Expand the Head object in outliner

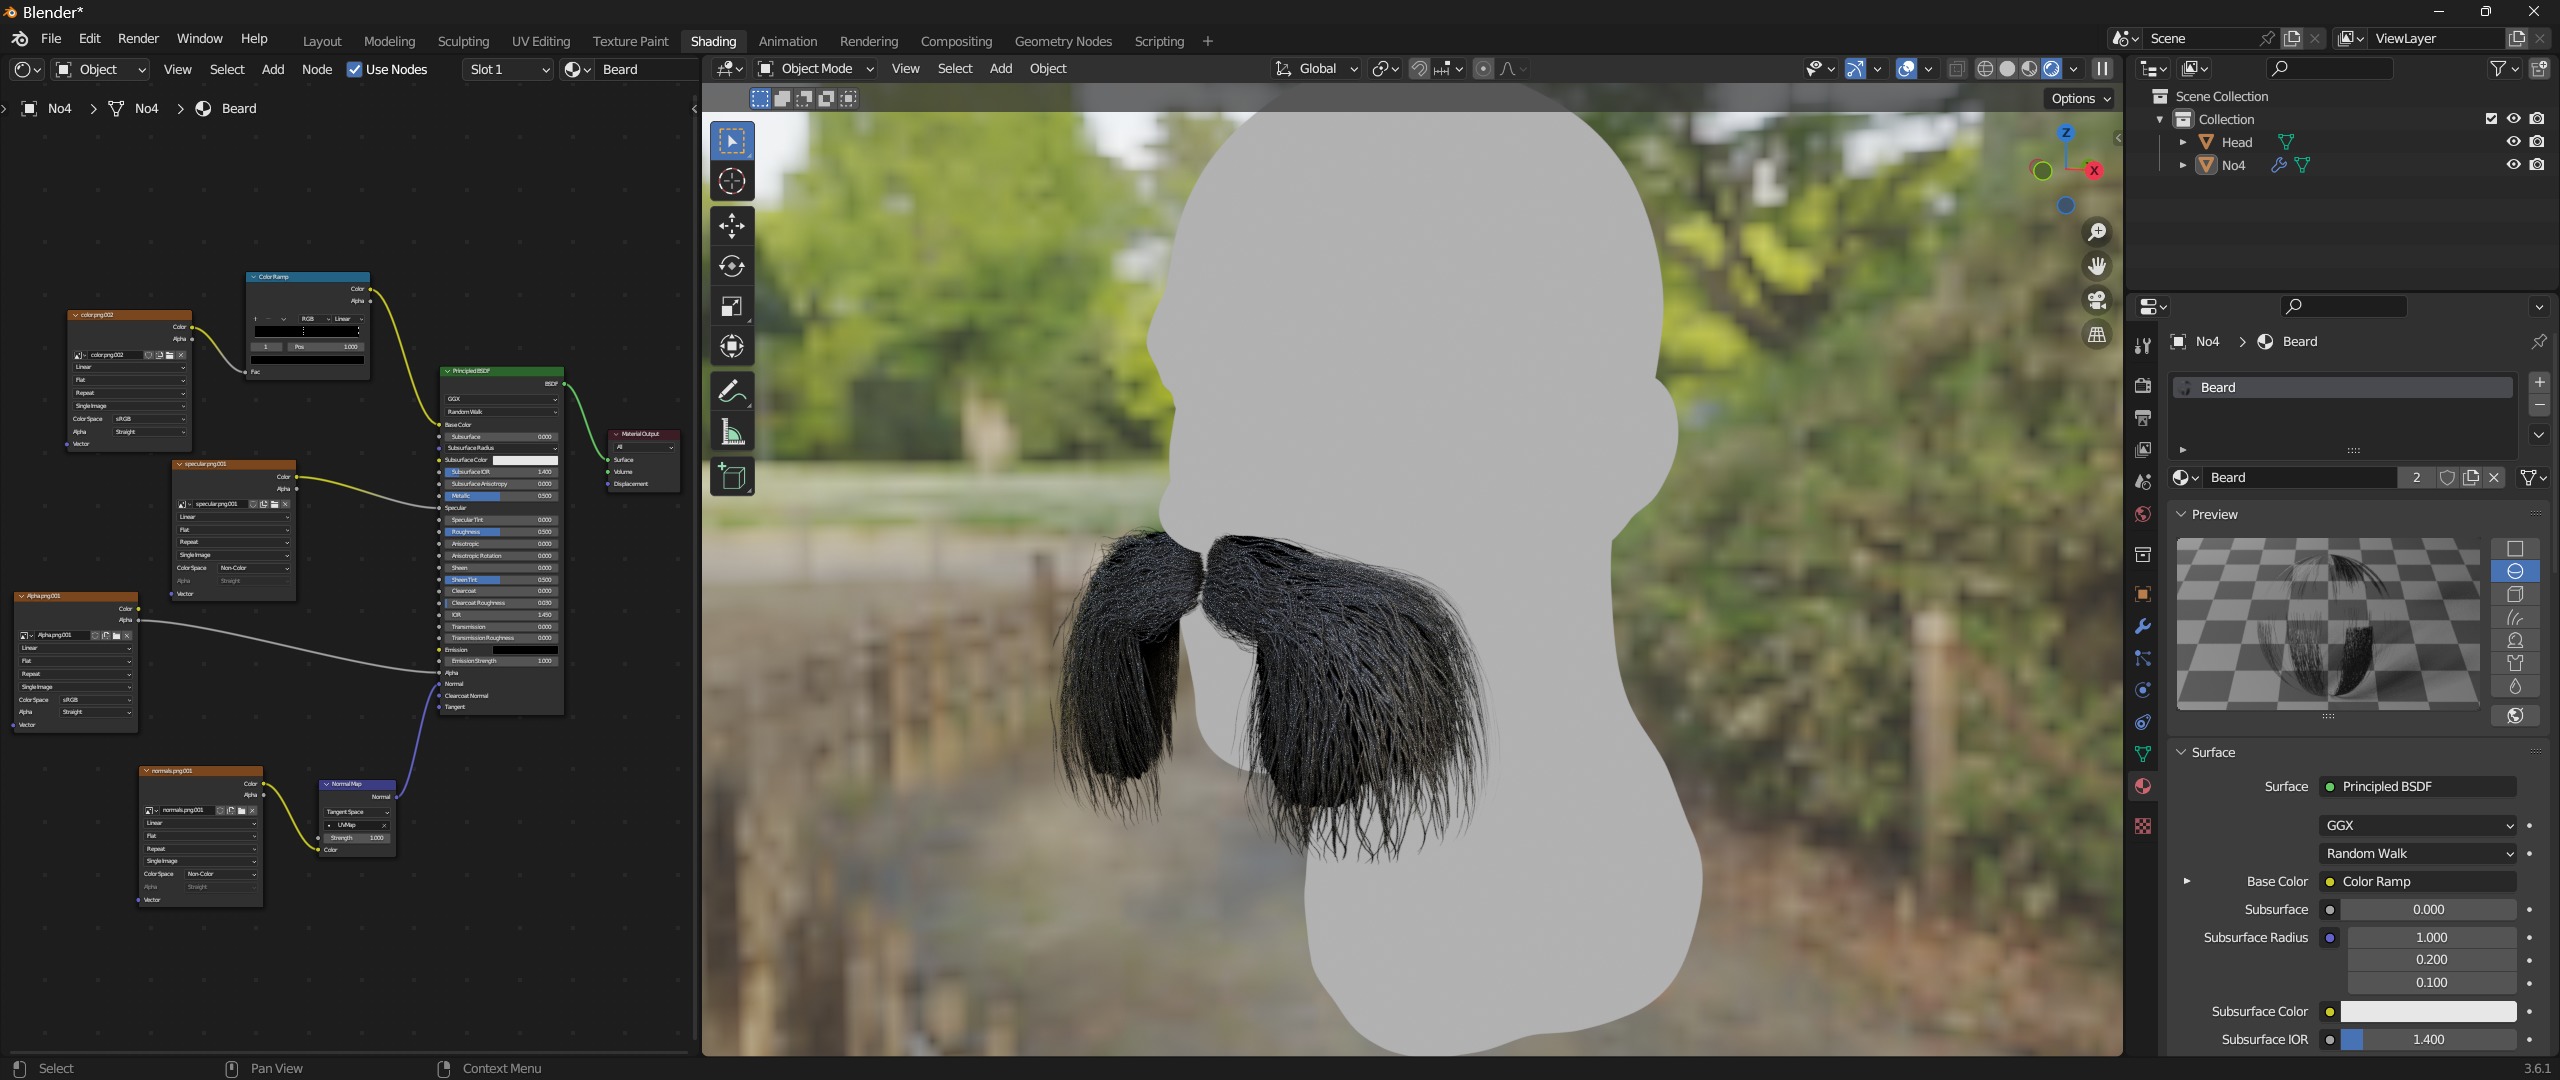2182,142
